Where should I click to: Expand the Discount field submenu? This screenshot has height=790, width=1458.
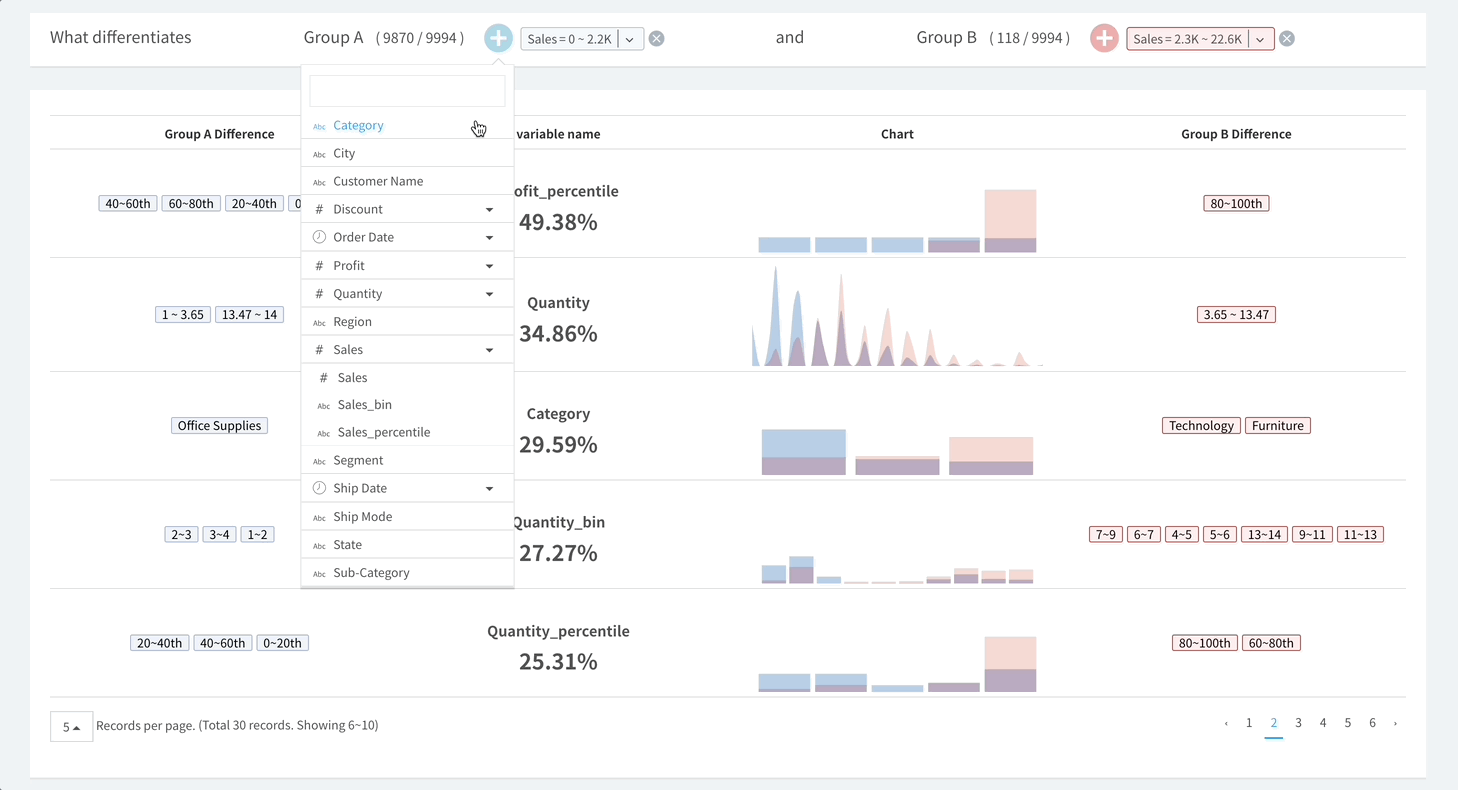pos(489,210)
